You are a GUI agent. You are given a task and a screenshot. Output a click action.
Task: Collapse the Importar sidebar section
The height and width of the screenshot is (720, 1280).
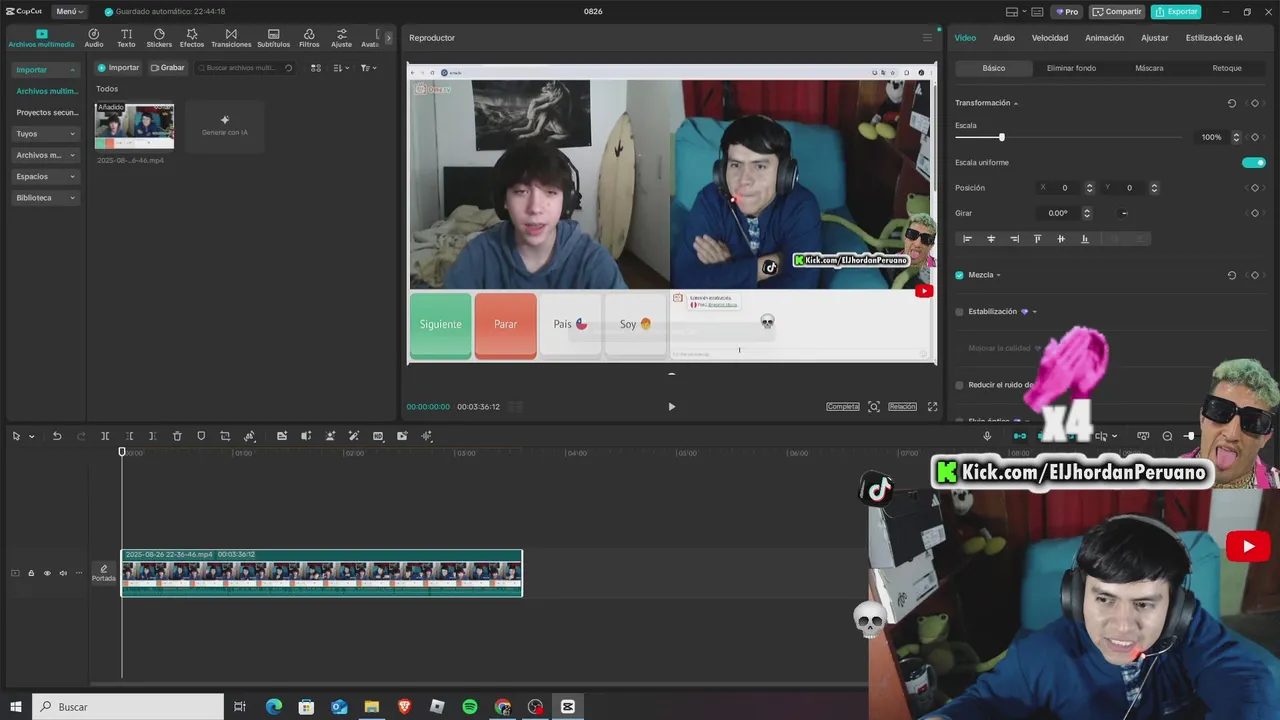(x=46, y=70)
